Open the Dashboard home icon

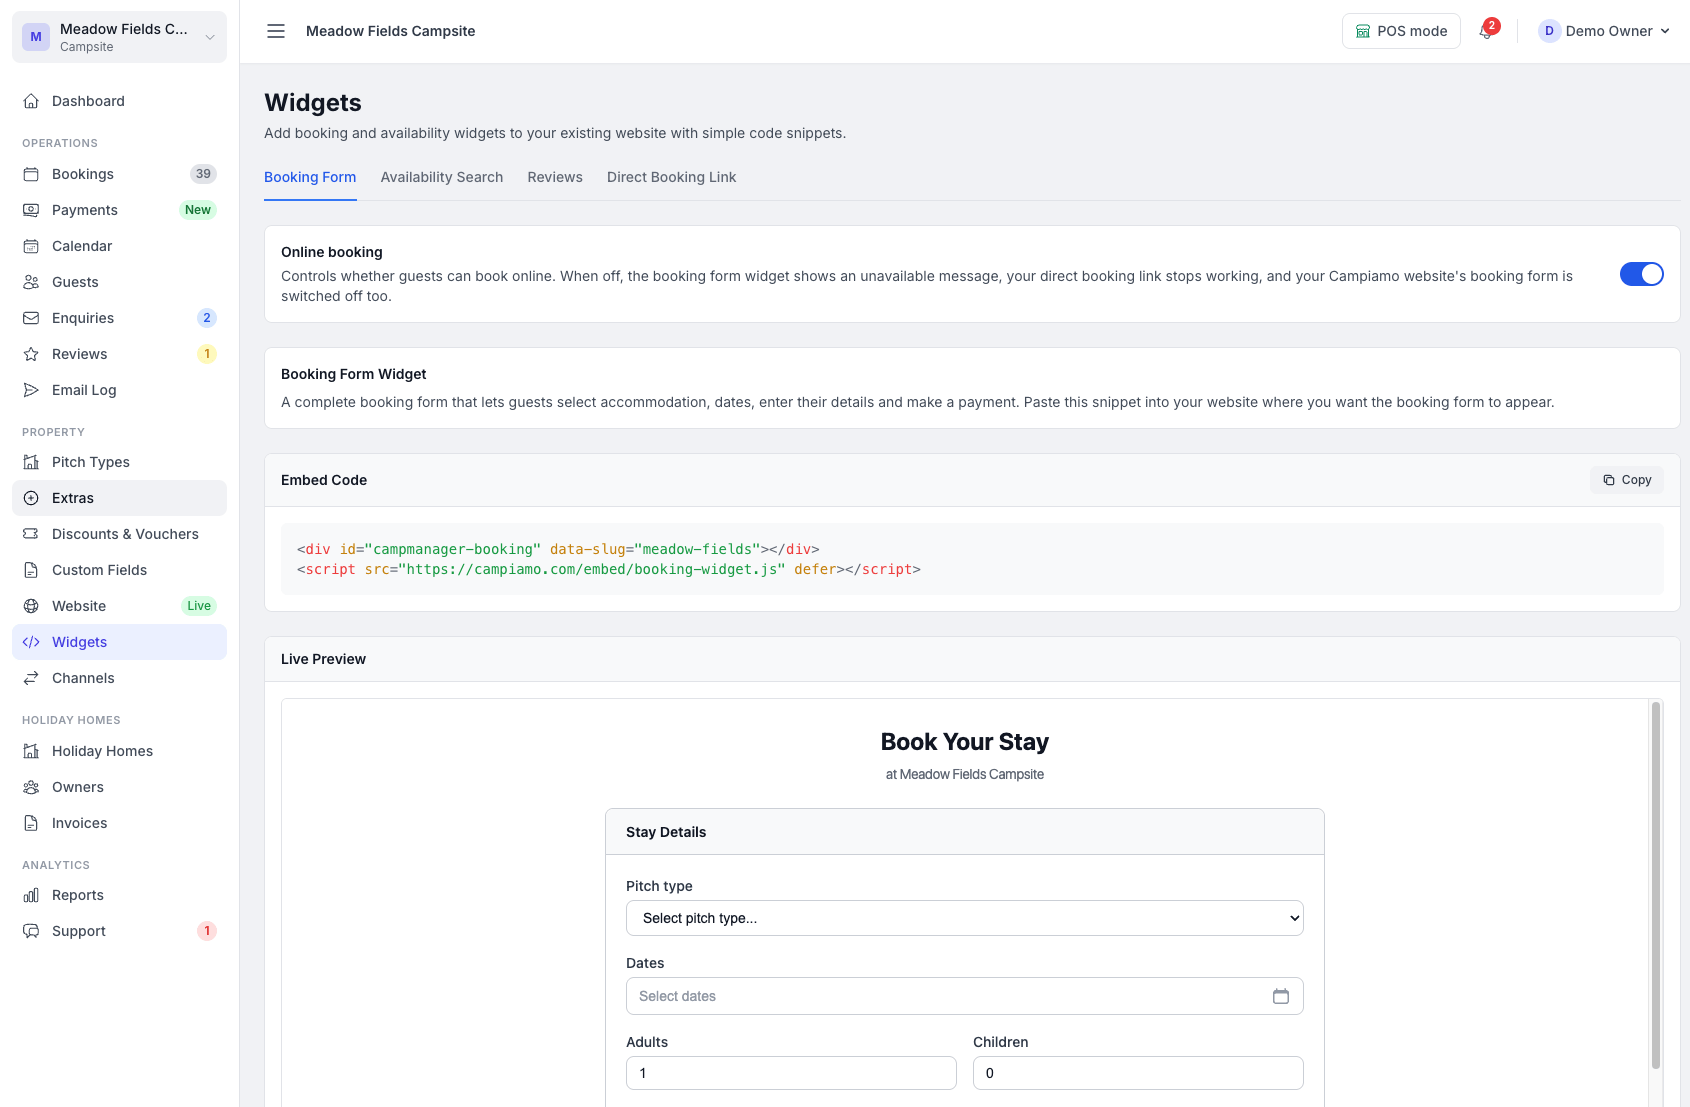pos(31,101)
